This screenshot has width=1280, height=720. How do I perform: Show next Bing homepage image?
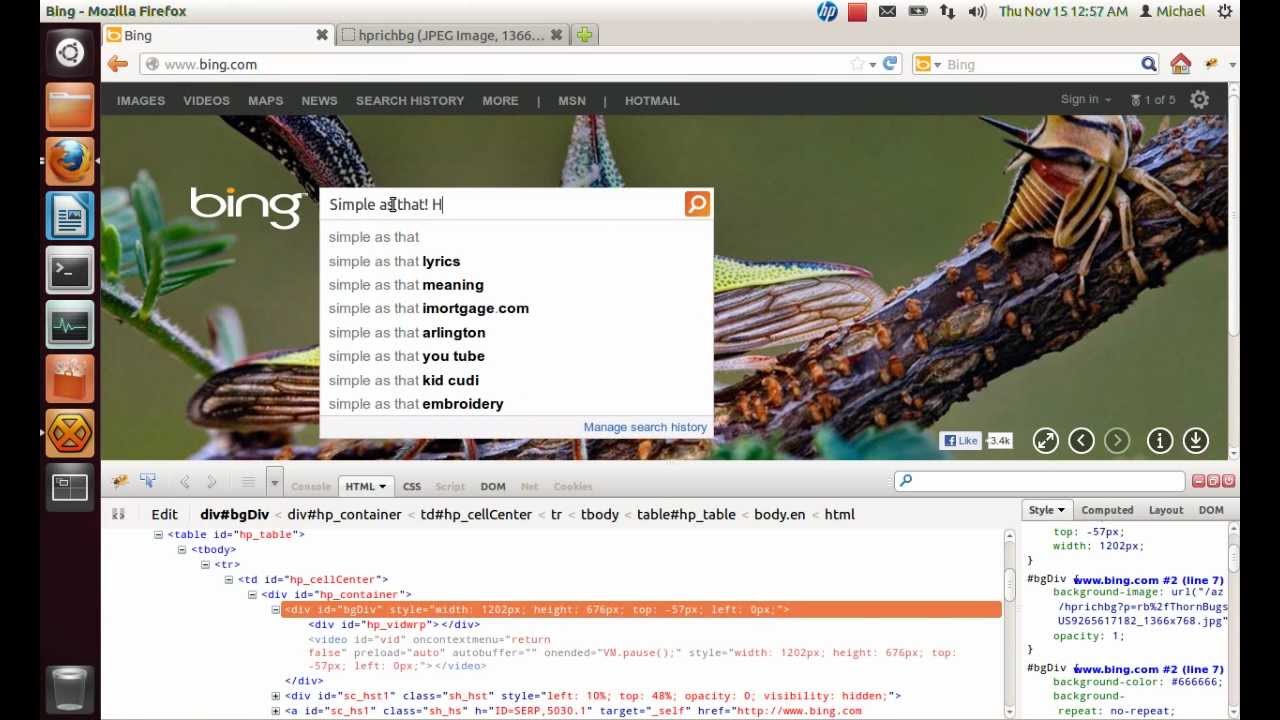pyautogui.click(x=1117, y=440)
